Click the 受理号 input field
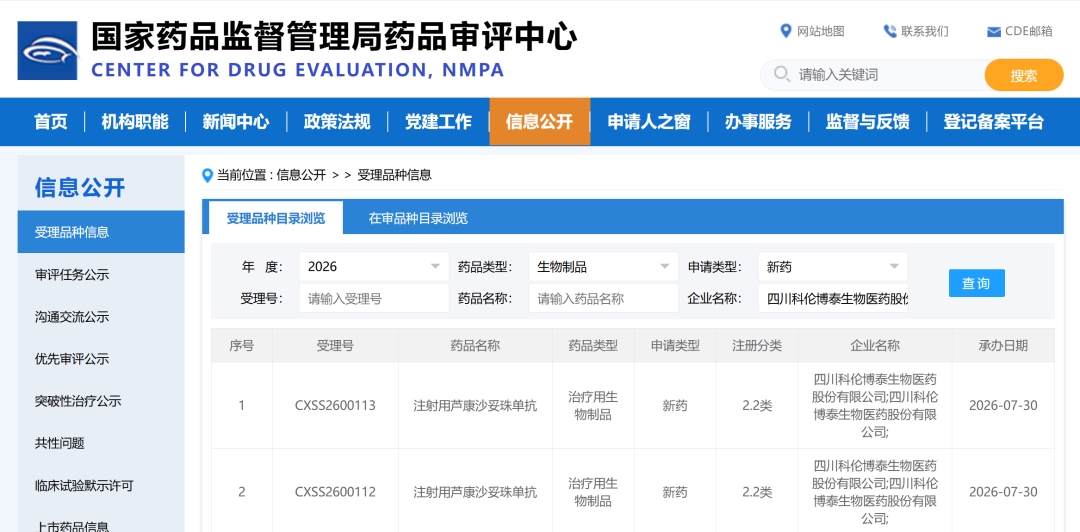The image size is (1080, 532). click(x=374, y=298)
